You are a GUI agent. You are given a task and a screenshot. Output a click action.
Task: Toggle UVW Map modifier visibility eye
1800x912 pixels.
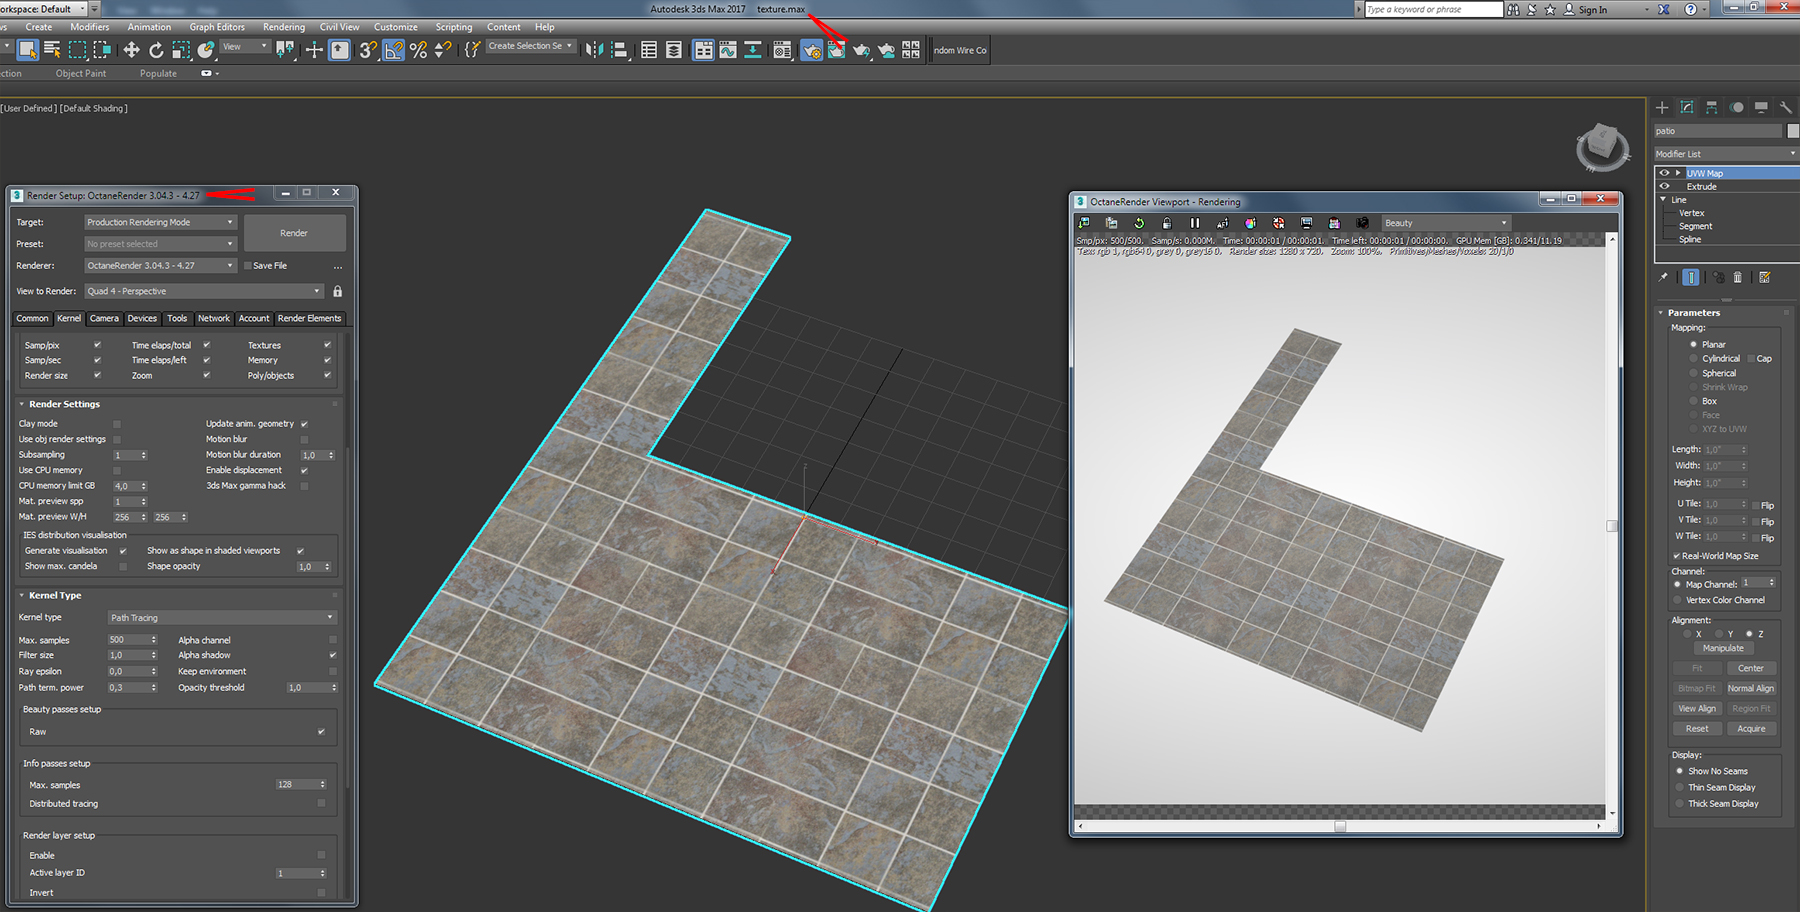point(1664,173)
